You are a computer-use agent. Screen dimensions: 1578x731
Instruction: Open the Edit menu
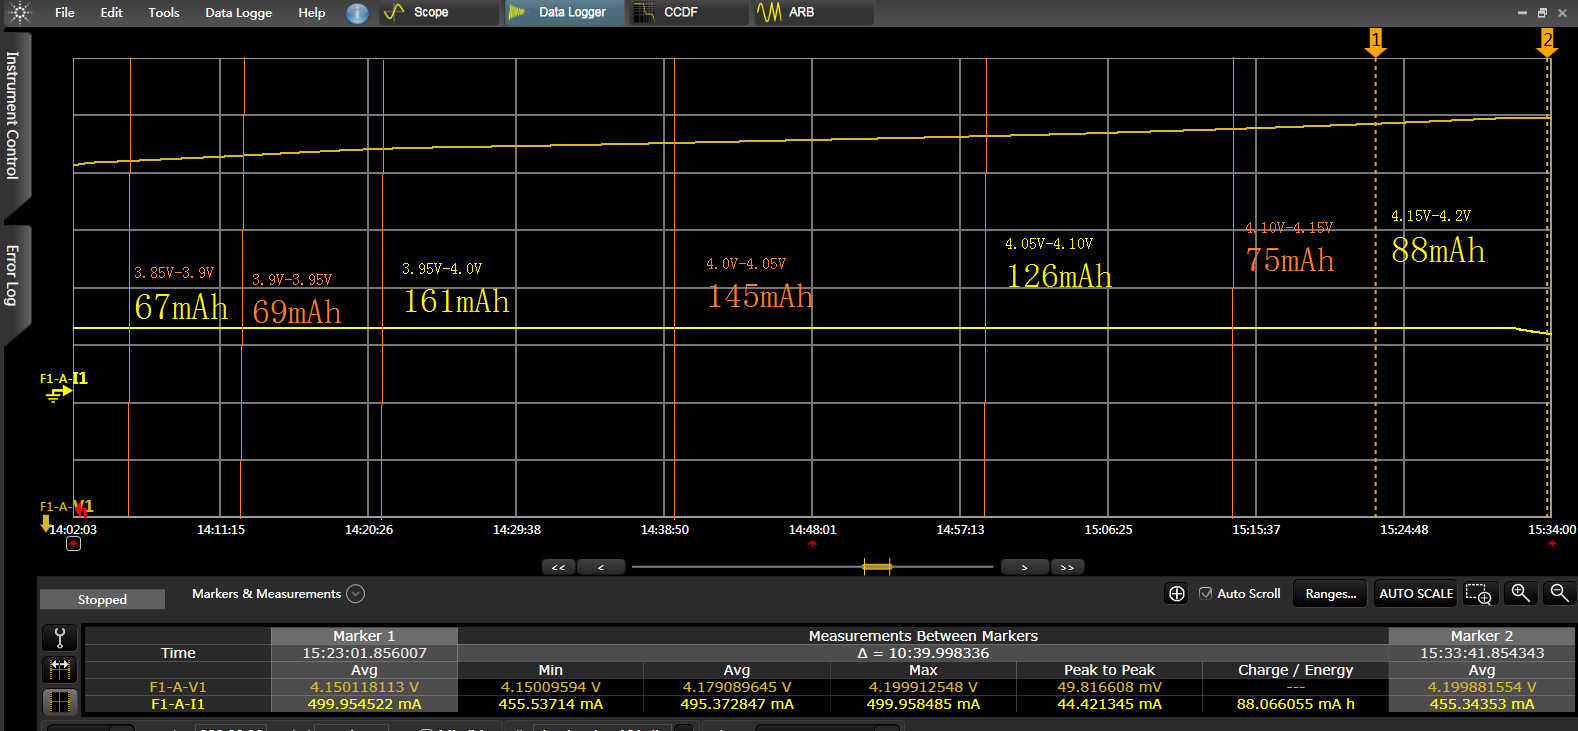(x=112, y=13)
